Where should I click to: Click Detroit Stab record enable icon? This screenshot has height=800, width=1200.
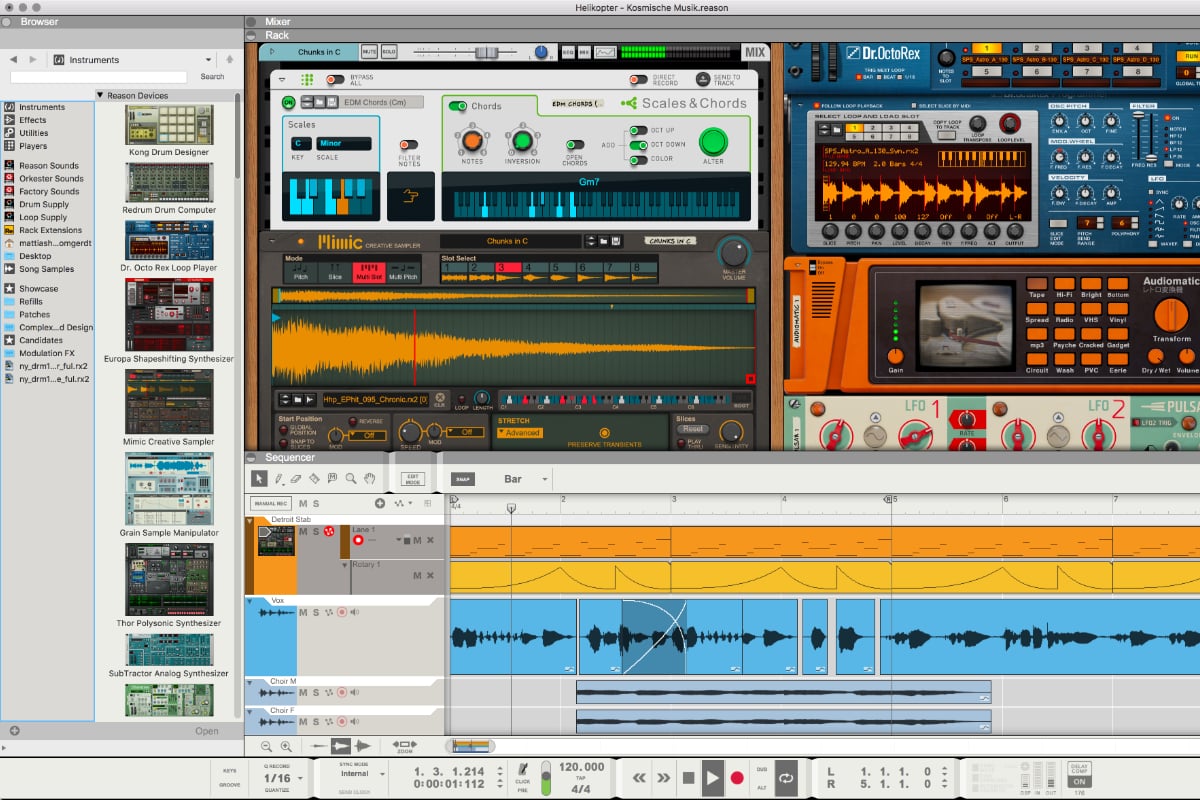327,531
